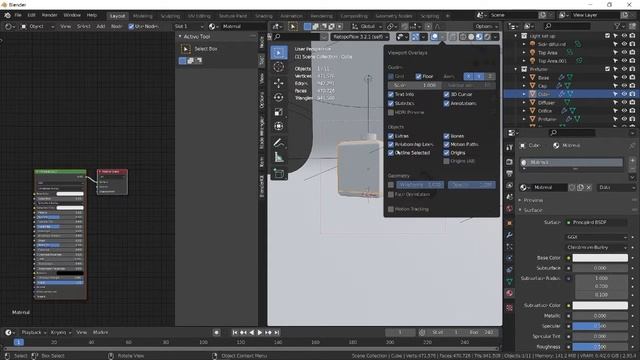Screen dimensions: 640x360
Task: Open the Viewport Overlays dropdown arrow
Action: pos(443,37)
